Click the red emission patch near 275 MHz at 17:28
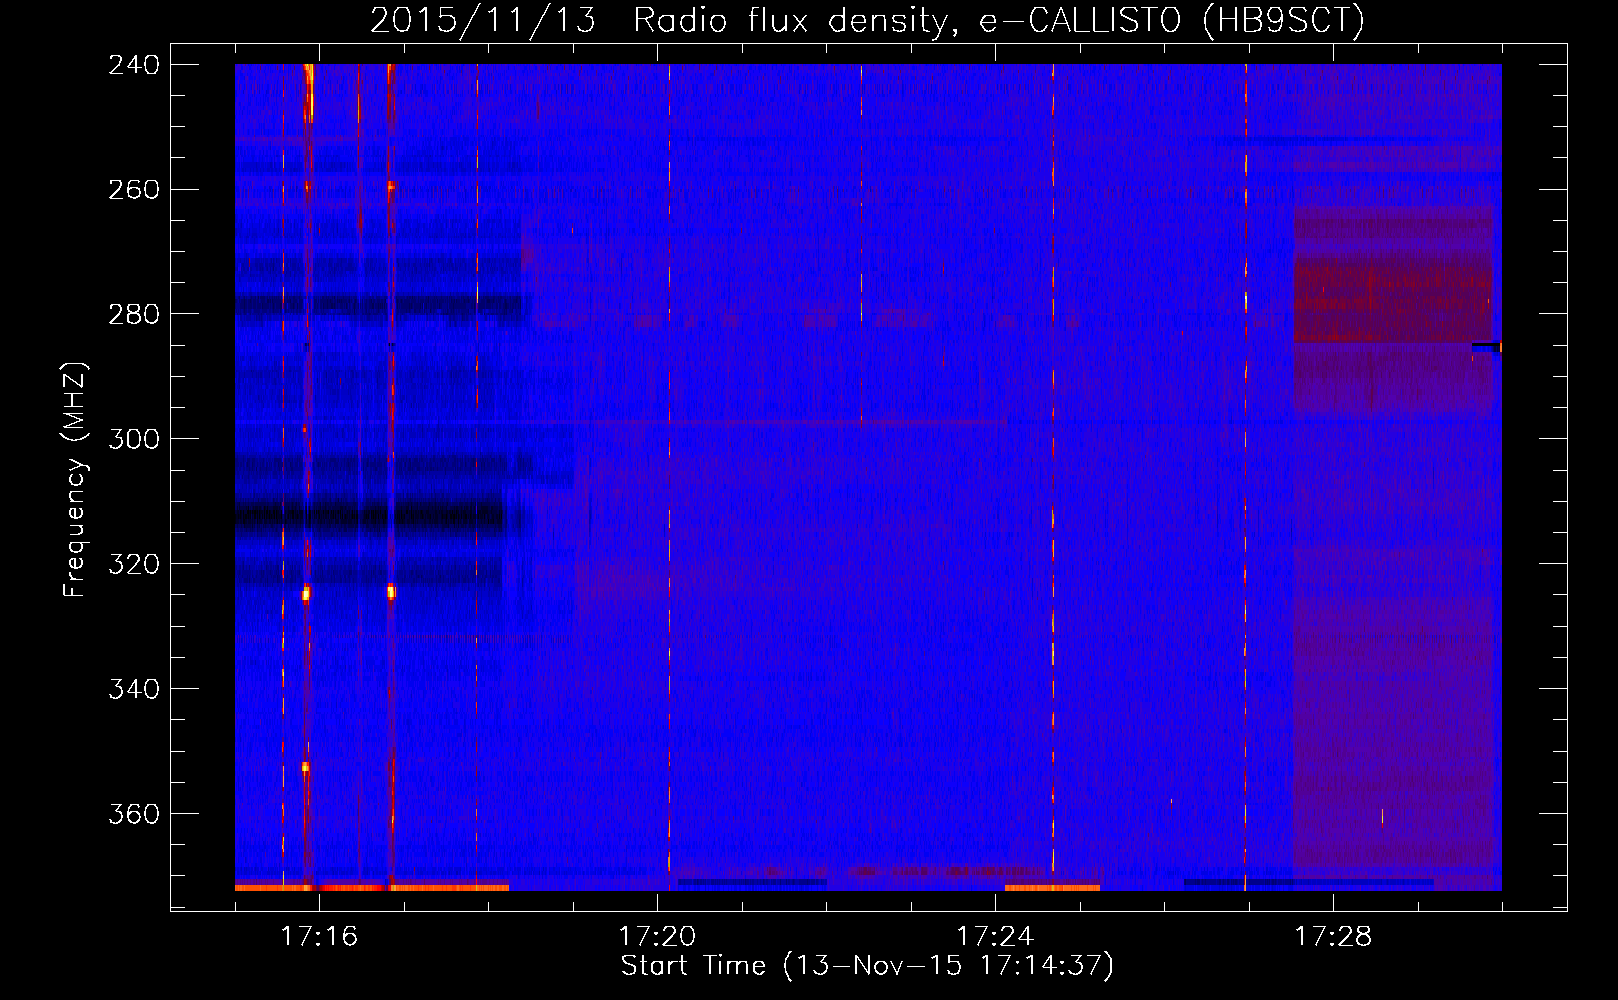Image resolution: width=1618 pixels, height=1000 pixels. (1393, 297)
